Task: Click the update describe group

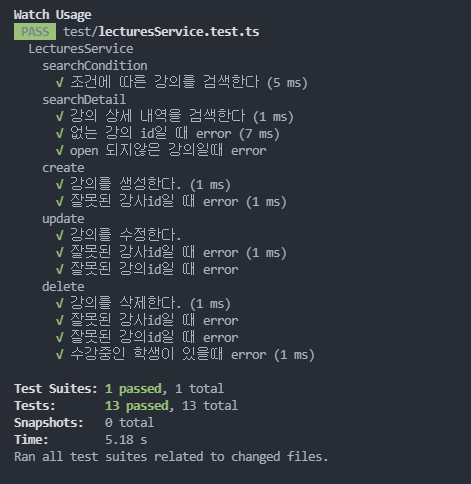Action: [x=63, y=219]
